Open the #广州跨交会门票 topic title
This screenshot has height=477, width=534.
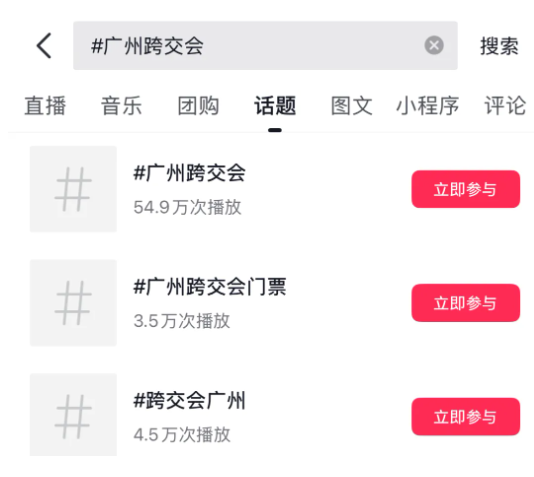(x=210, y=287)
